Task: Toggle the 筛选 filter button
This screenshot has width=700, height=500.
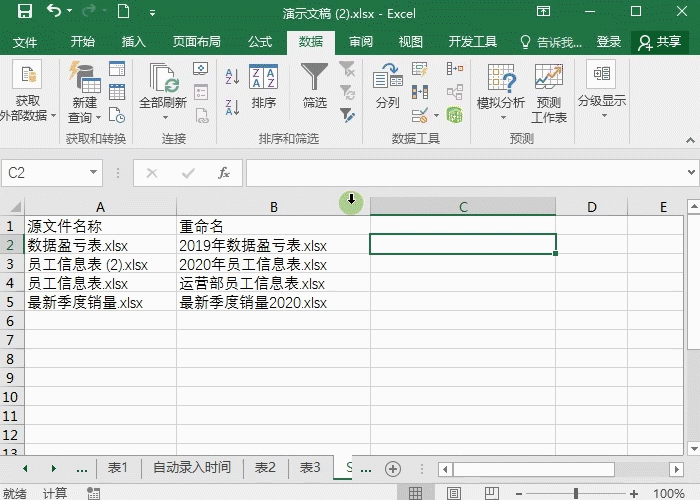Action: pyautogui.click(x=315, y=86)
